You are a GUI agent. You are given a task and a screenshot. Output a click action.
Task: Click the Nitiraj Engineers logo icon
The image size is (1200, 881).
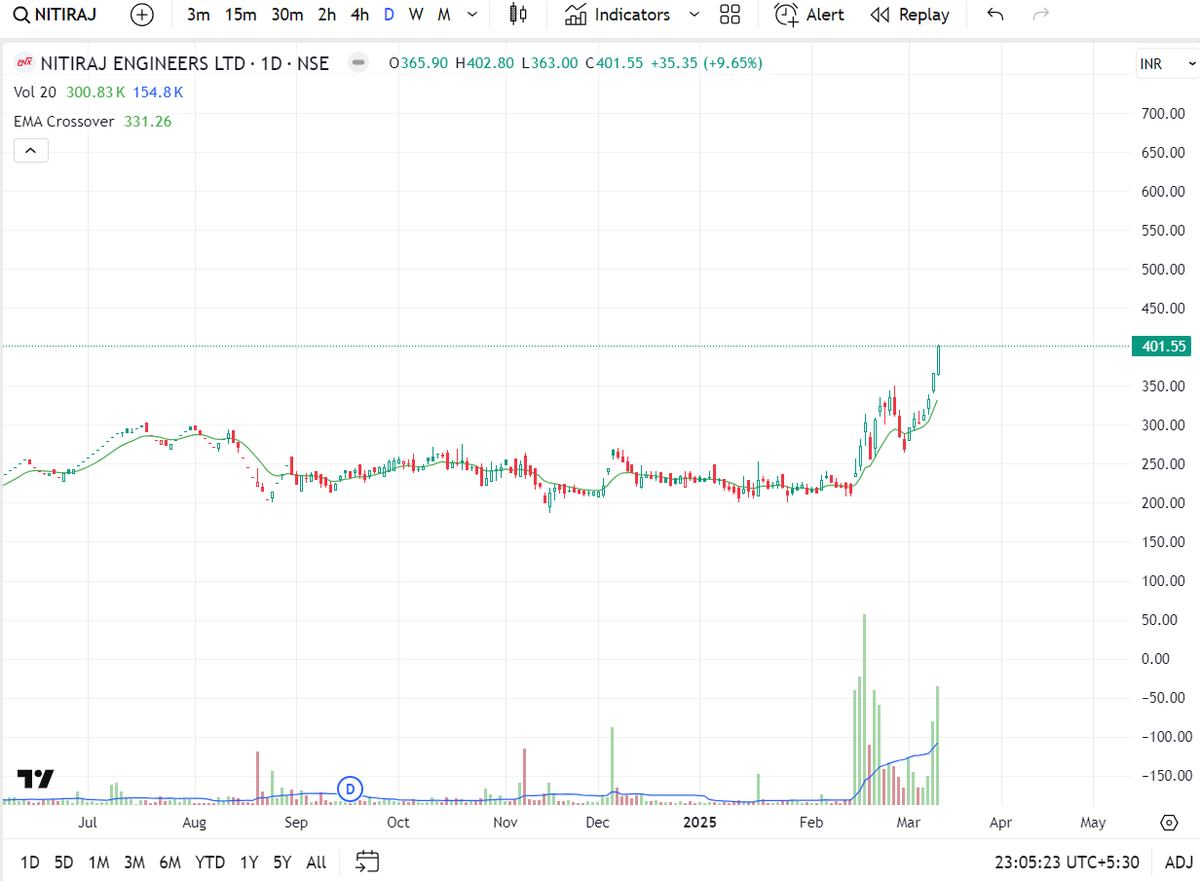coord(25,63)
